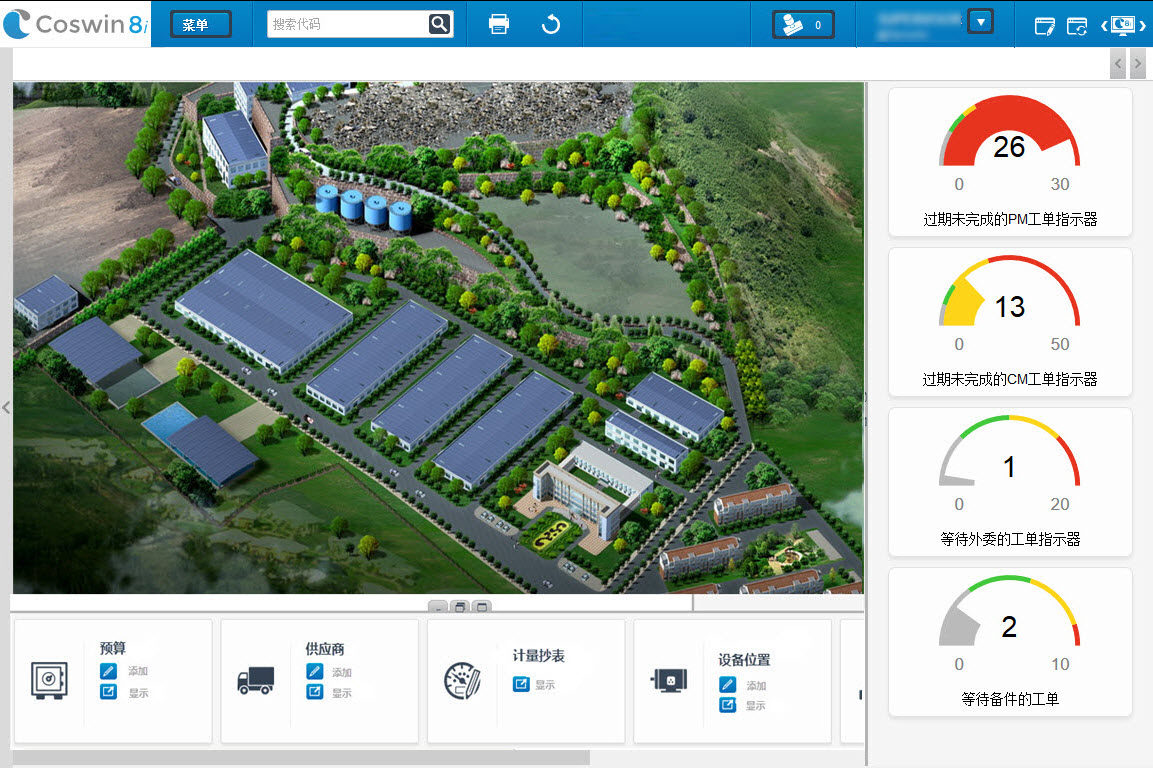Click the 计量抄表 gauge icon
Screen dimensions: 1153x768
(x=462, y=680)
